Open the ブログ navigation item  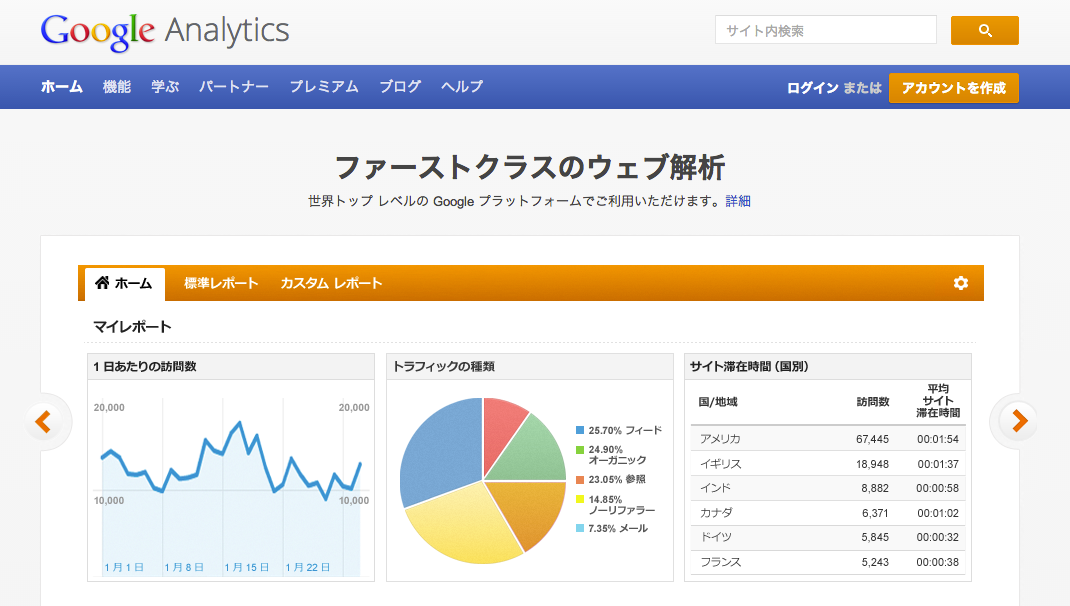pos(400,87)
